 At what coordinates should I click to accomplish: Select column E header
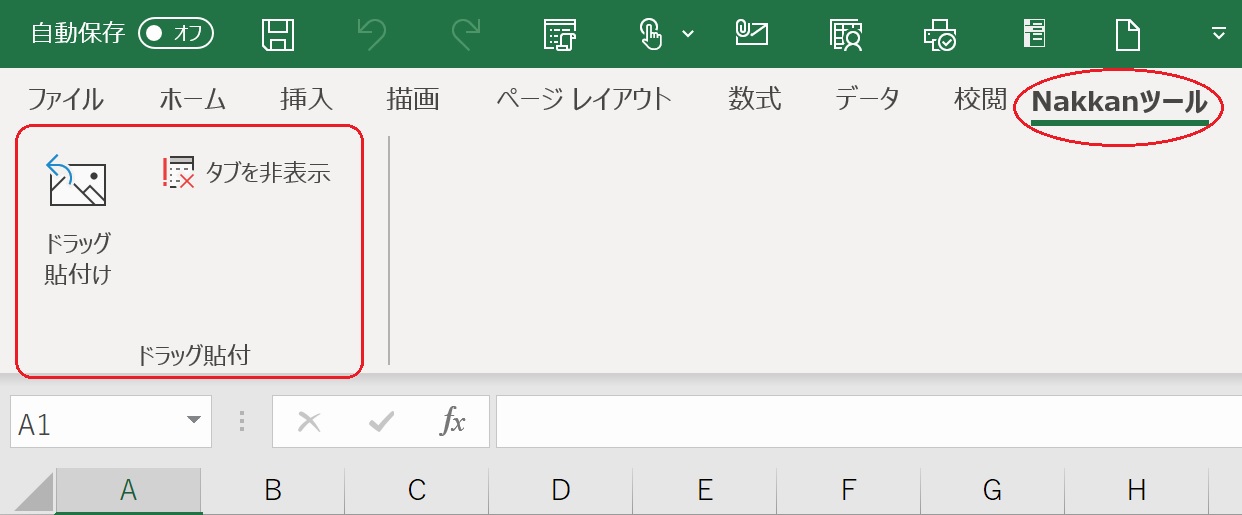point(705,490)
